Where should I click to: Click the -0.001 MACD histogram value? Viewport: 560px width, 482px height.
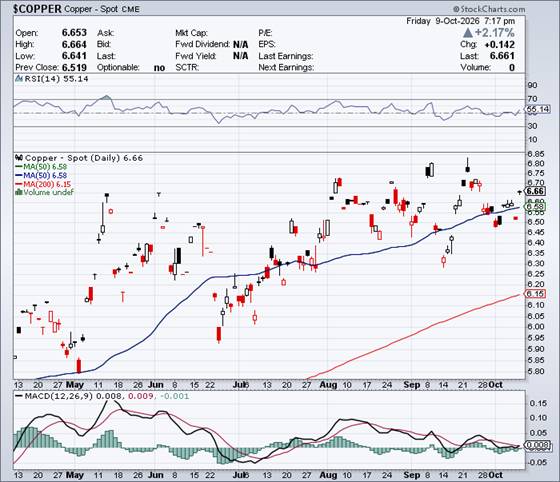[175, 396]
